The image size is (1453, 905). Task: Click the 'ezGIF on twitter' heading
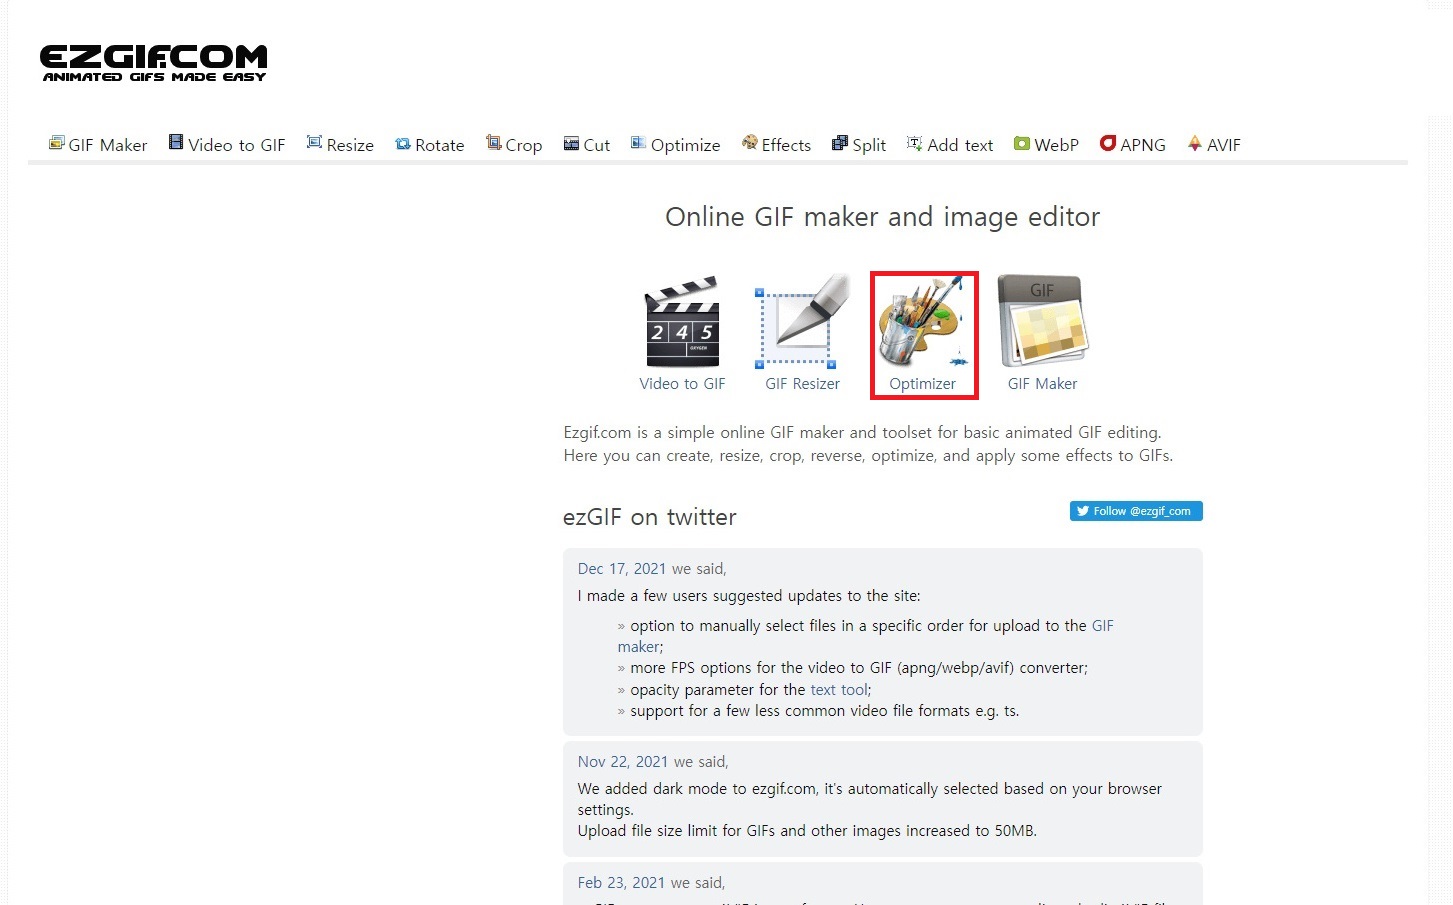[650, 517]
